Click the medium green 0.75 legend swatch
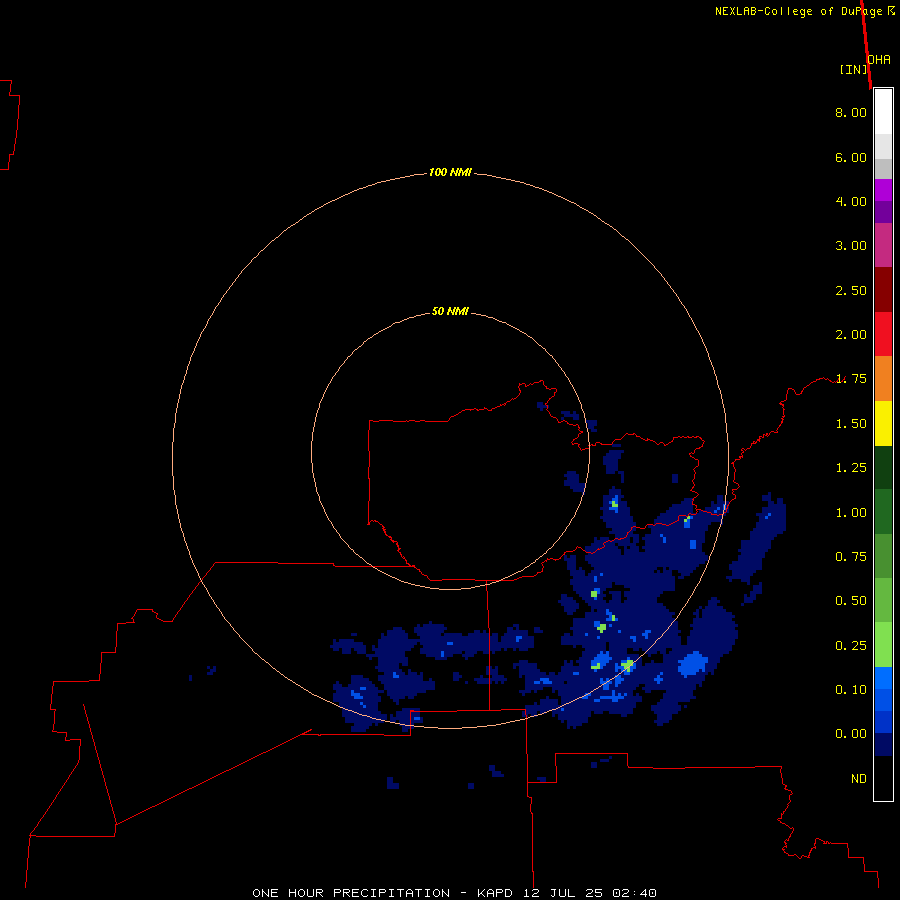900x900 pixels. tap(883, 556)
